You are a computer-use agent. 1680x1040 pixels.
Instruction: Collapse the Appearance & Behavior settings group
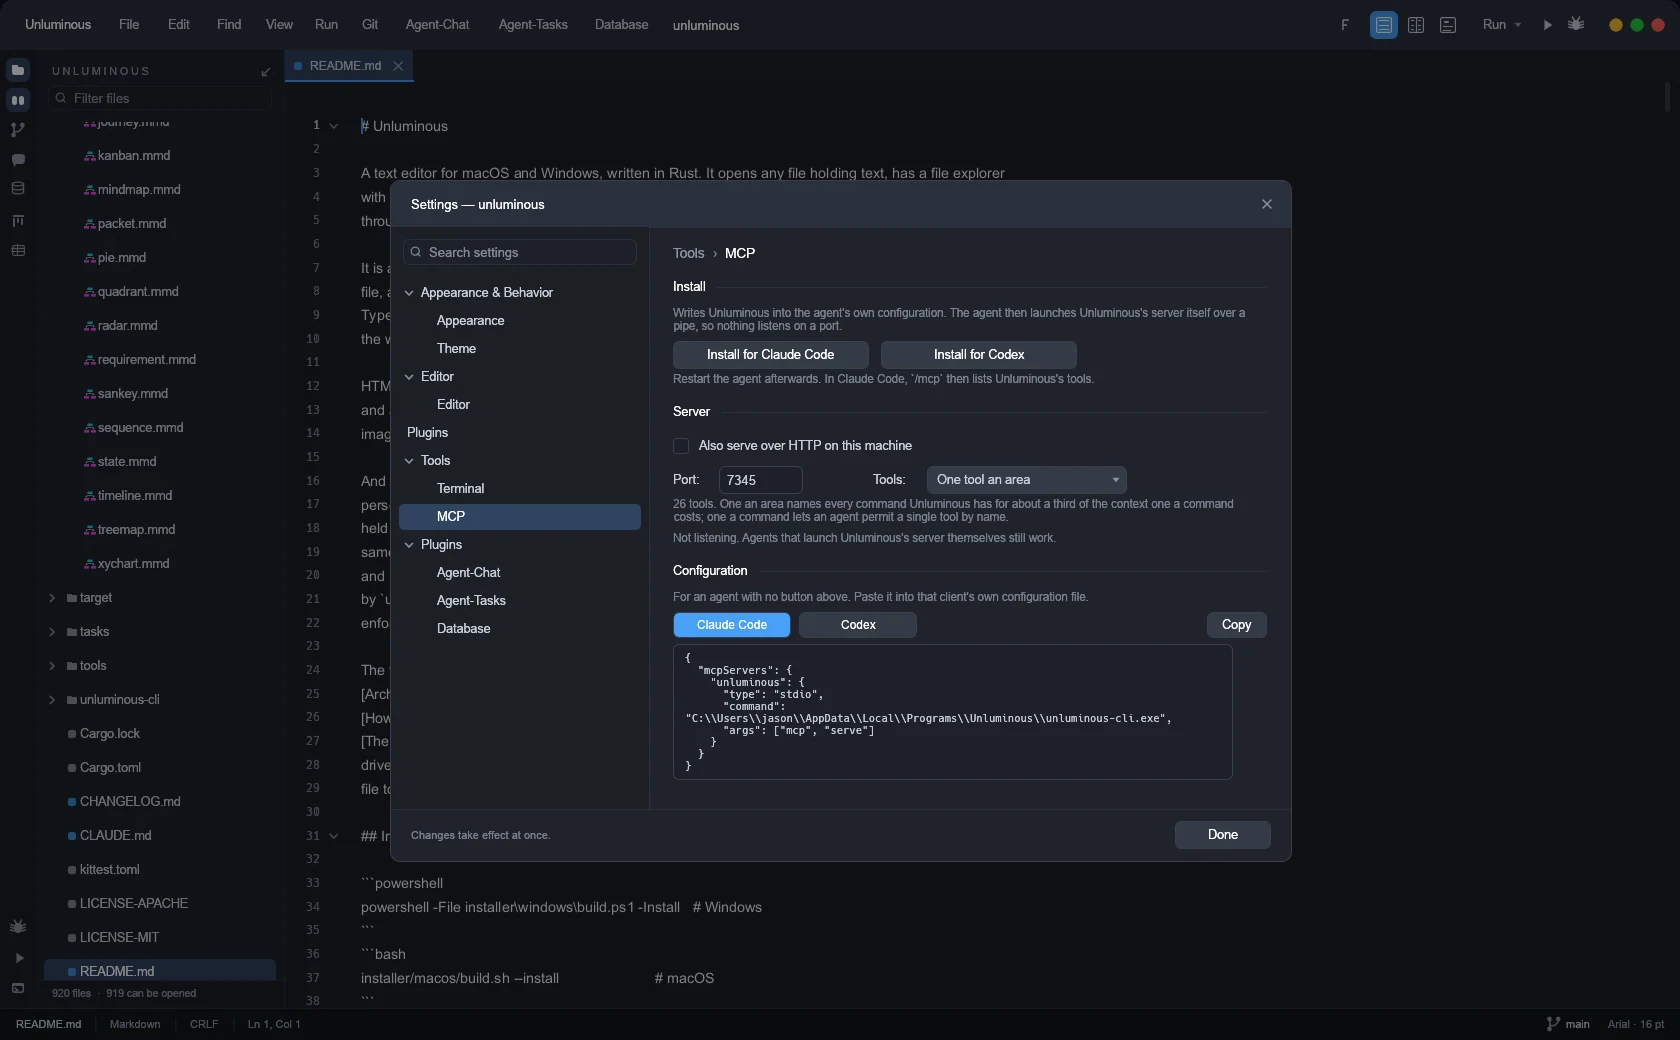point(409,293)
